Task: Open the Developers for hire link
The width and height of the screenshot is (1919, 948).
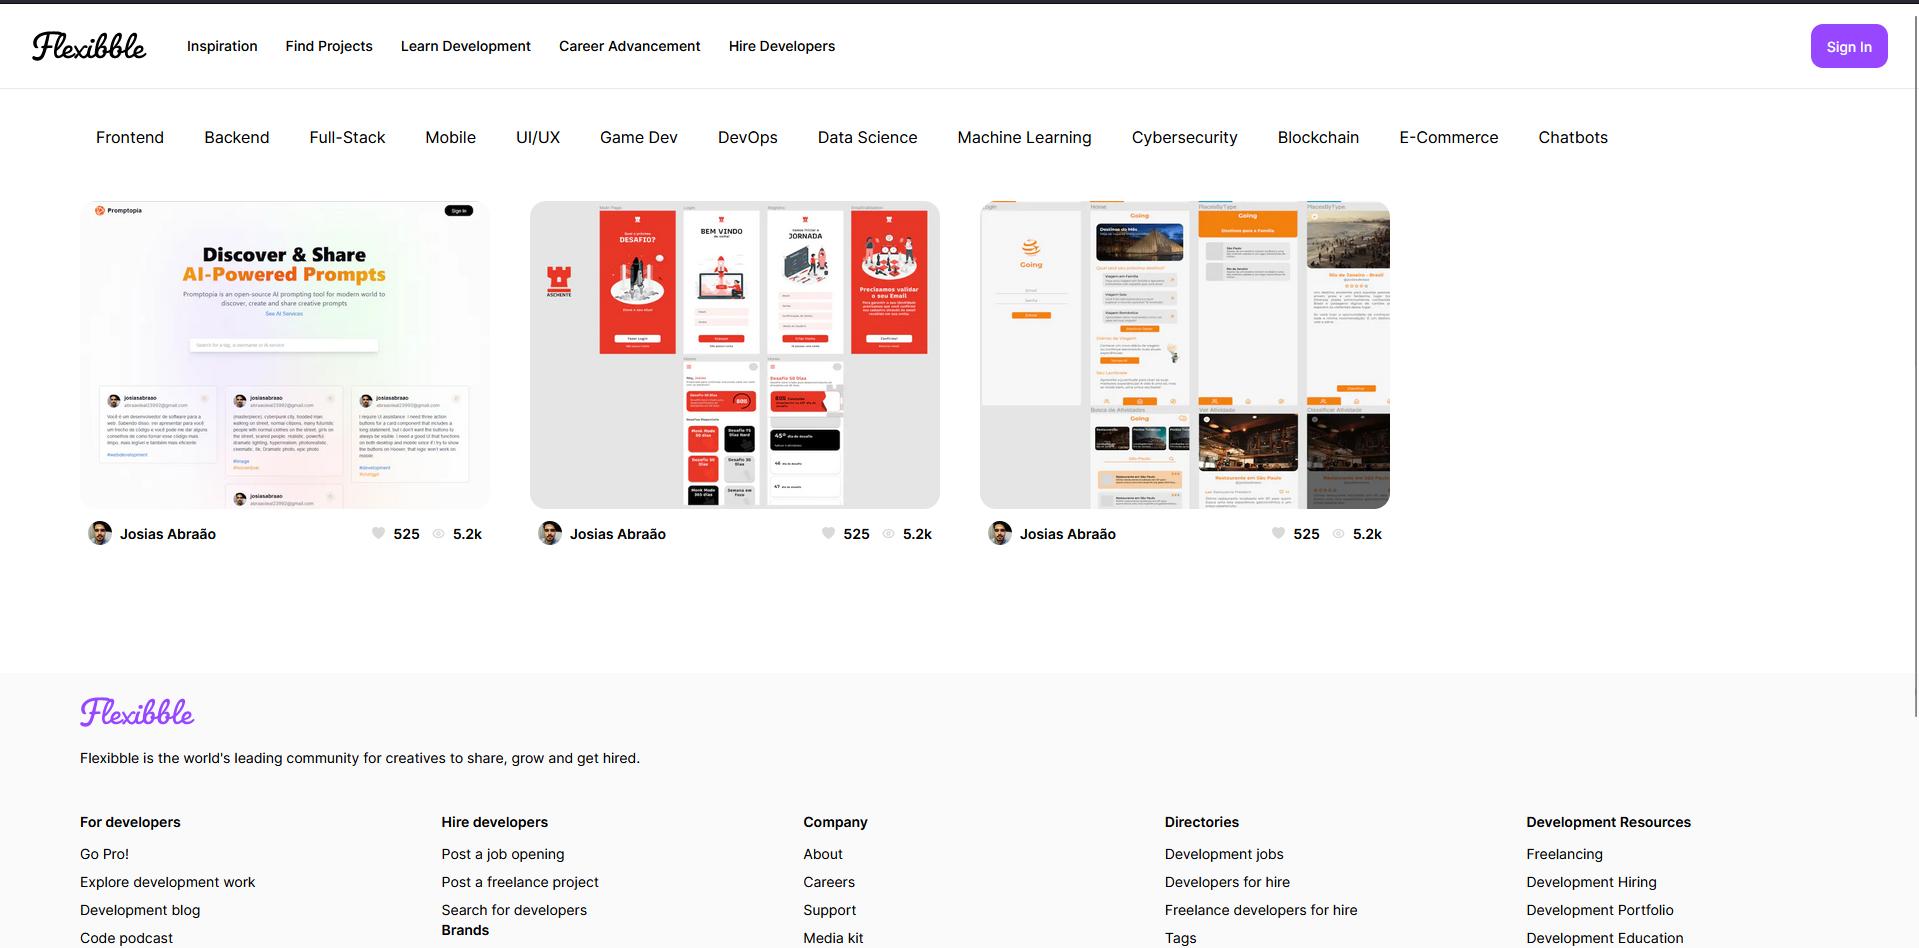Action: point(1227,882)
